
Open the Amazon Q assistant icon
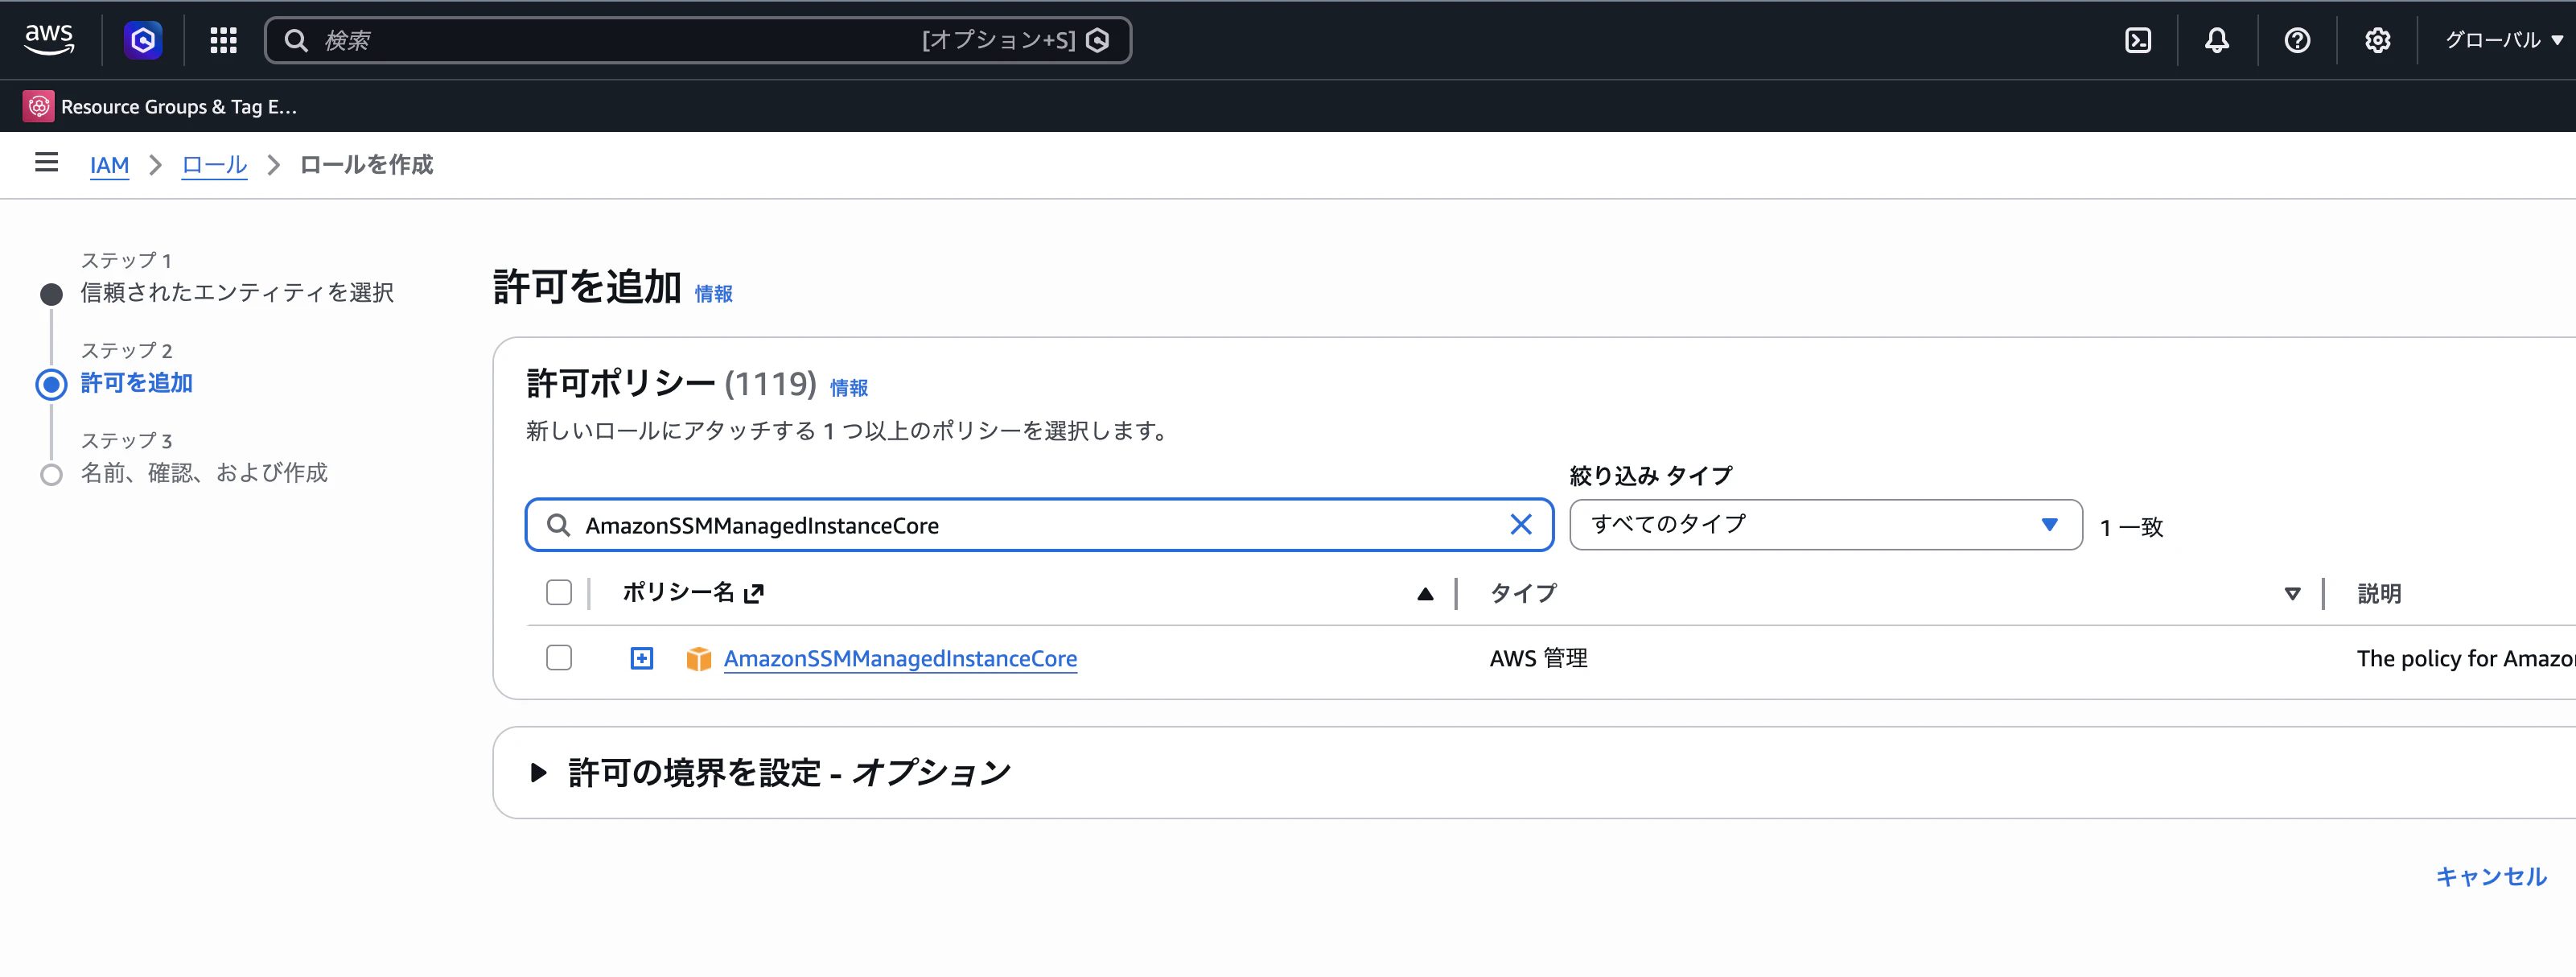143,40
